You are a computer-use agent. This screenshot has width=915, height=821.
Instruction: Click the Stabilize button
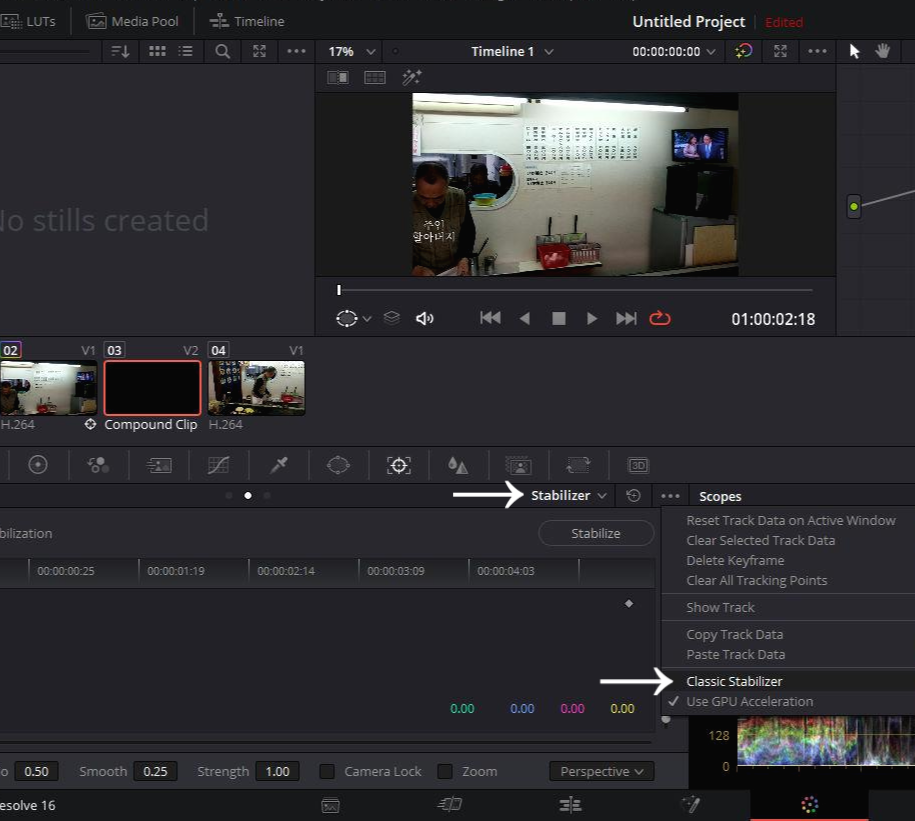pos(596,533)
